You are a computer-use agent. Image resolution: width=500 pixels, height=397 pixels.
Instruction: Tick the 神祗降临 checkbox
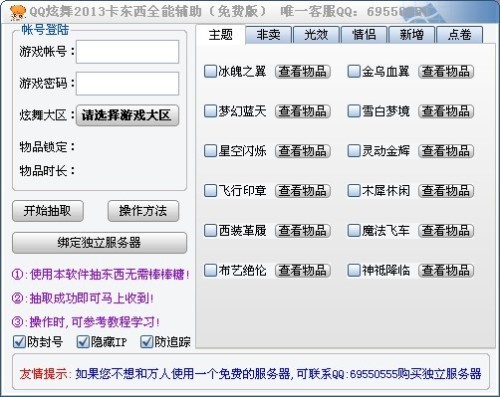(354, 270)
